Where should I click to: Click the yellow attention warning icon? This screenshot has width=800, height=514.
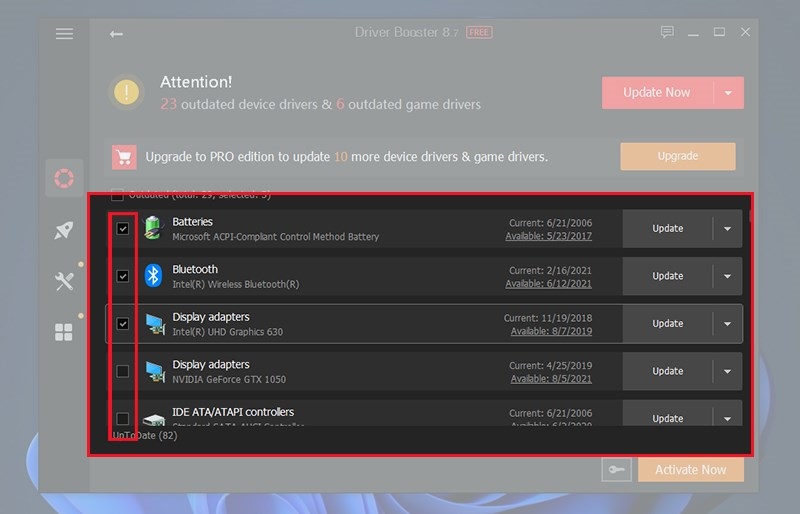126,93
